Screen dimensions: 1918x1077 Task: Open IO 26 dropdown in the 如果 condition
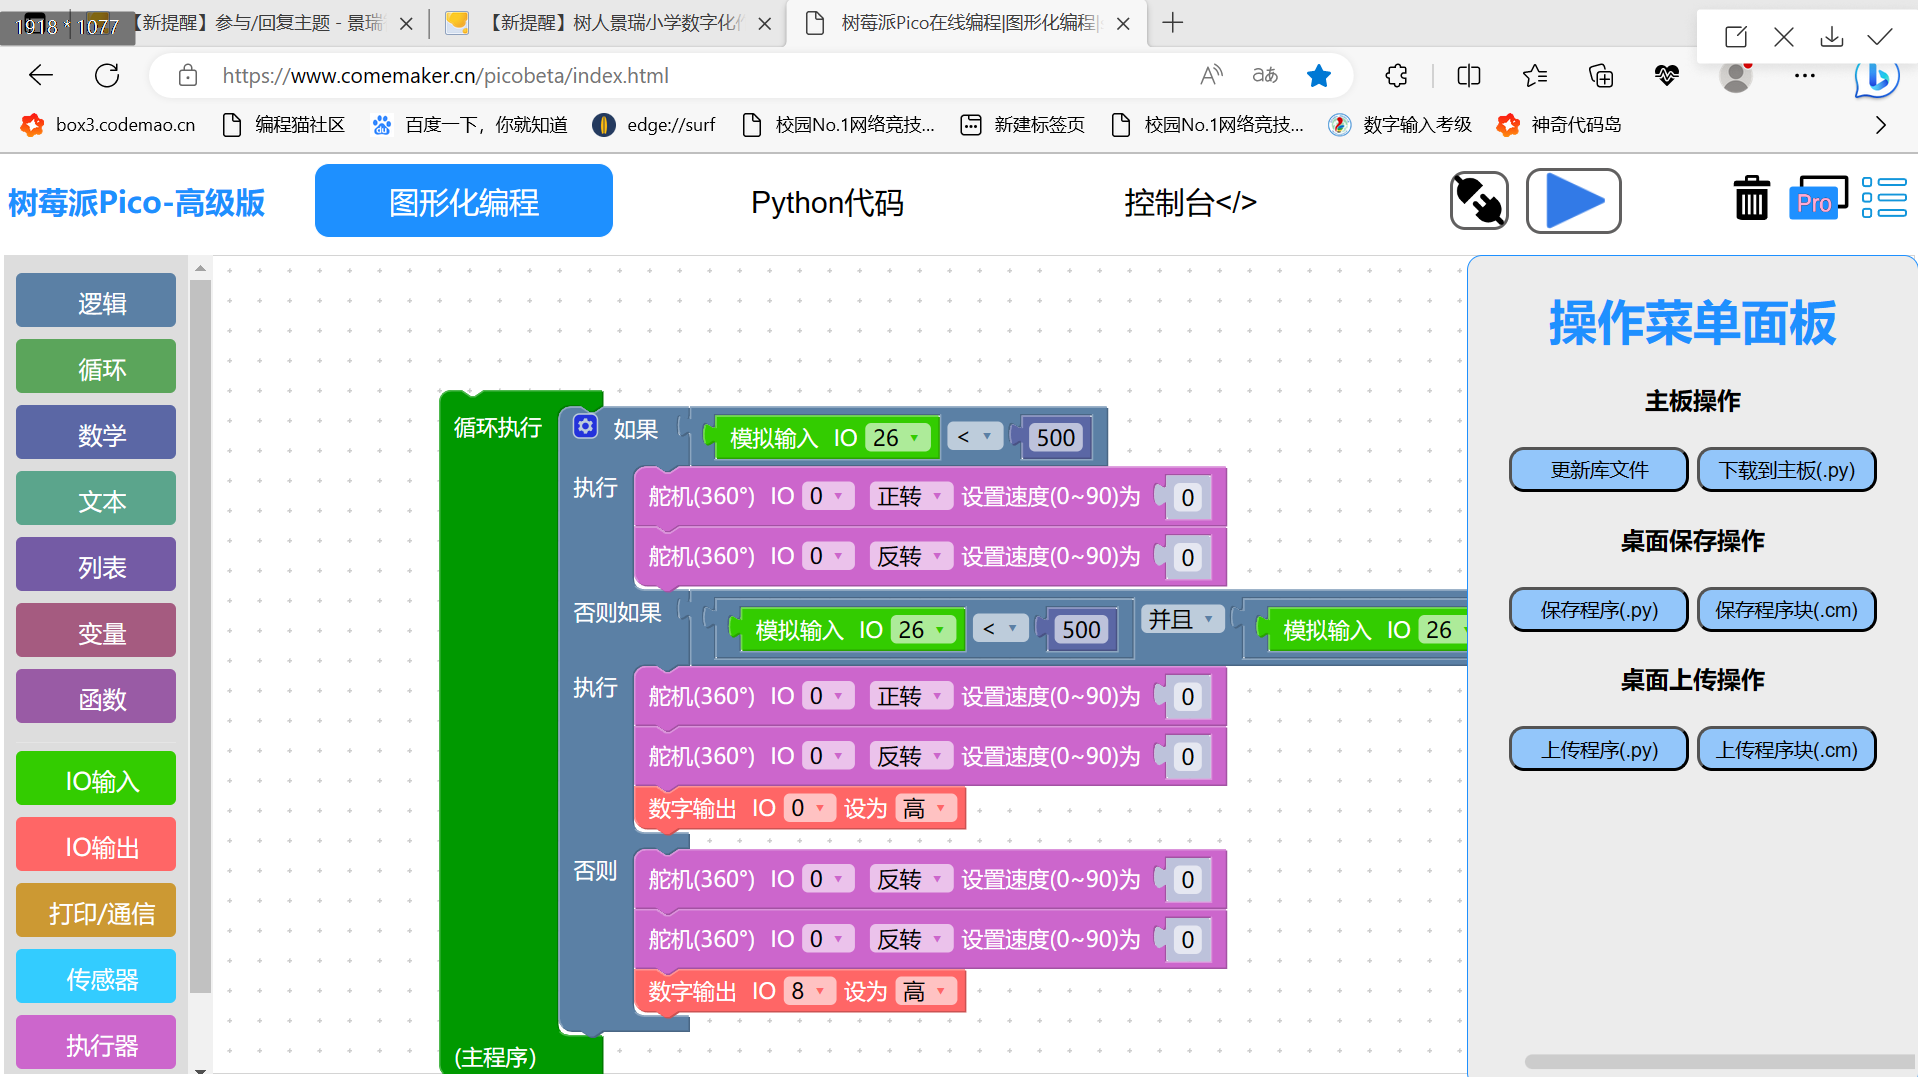(896, 438)
